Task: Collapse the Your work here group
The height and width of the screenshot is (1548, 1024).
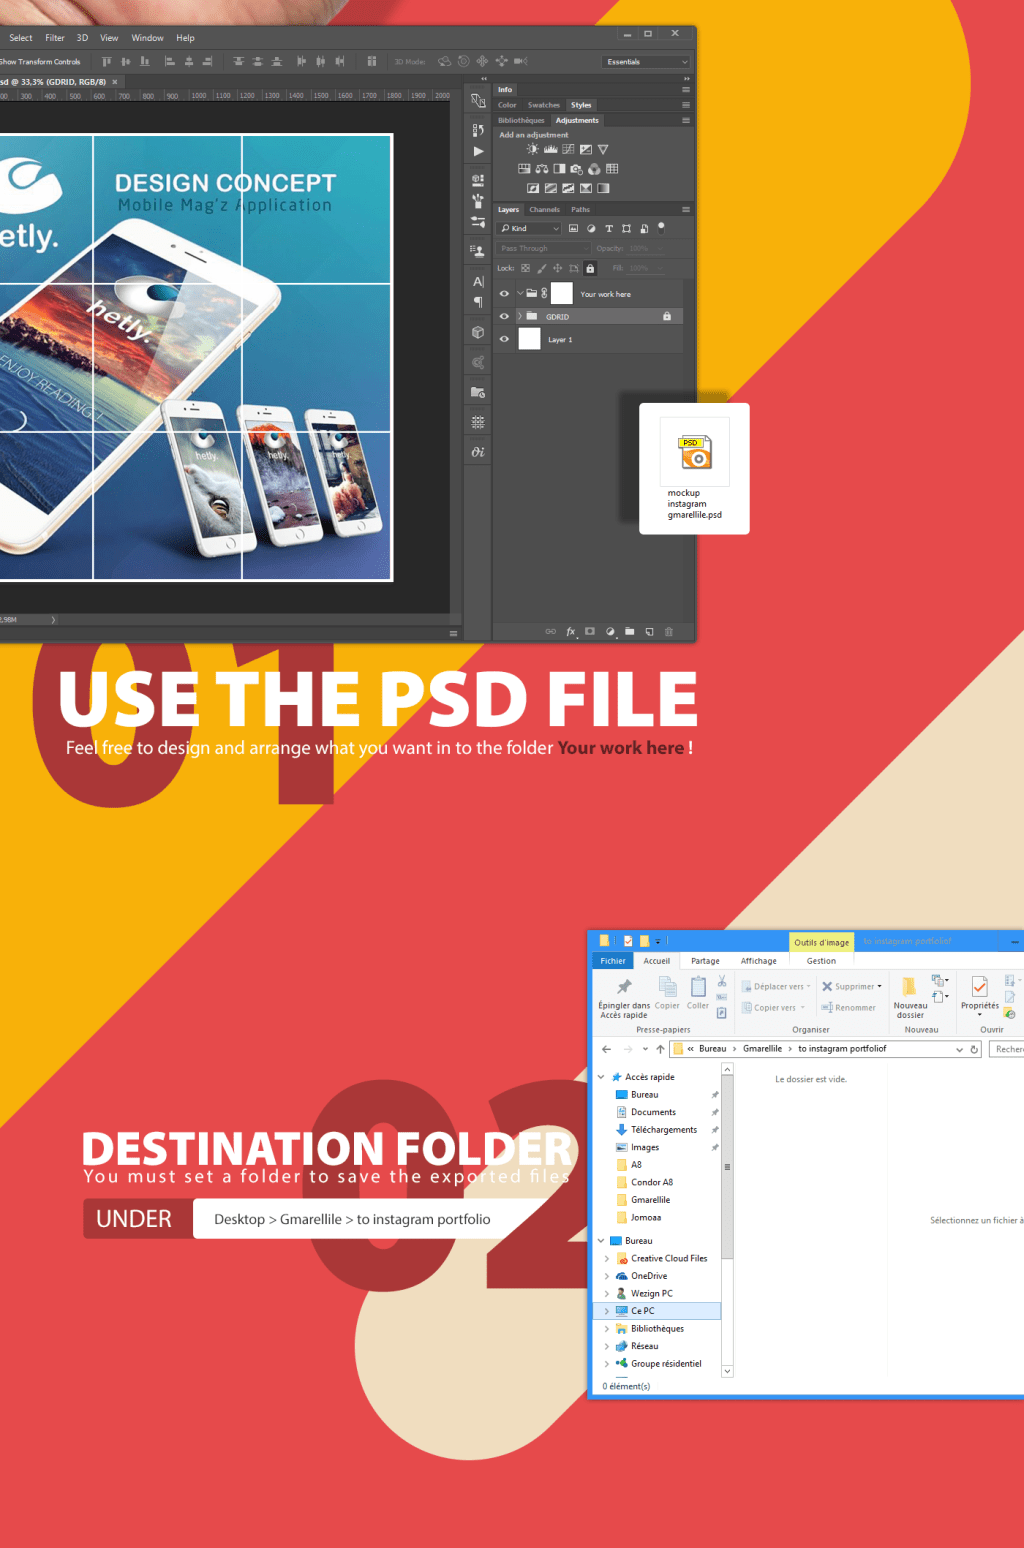Action: tap(520, 293)
